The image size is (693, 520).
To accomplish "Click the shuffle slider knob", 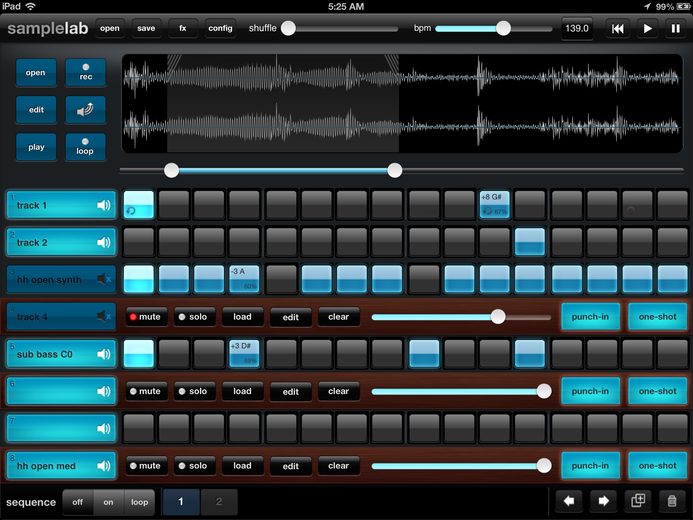I will pos(288,28).
